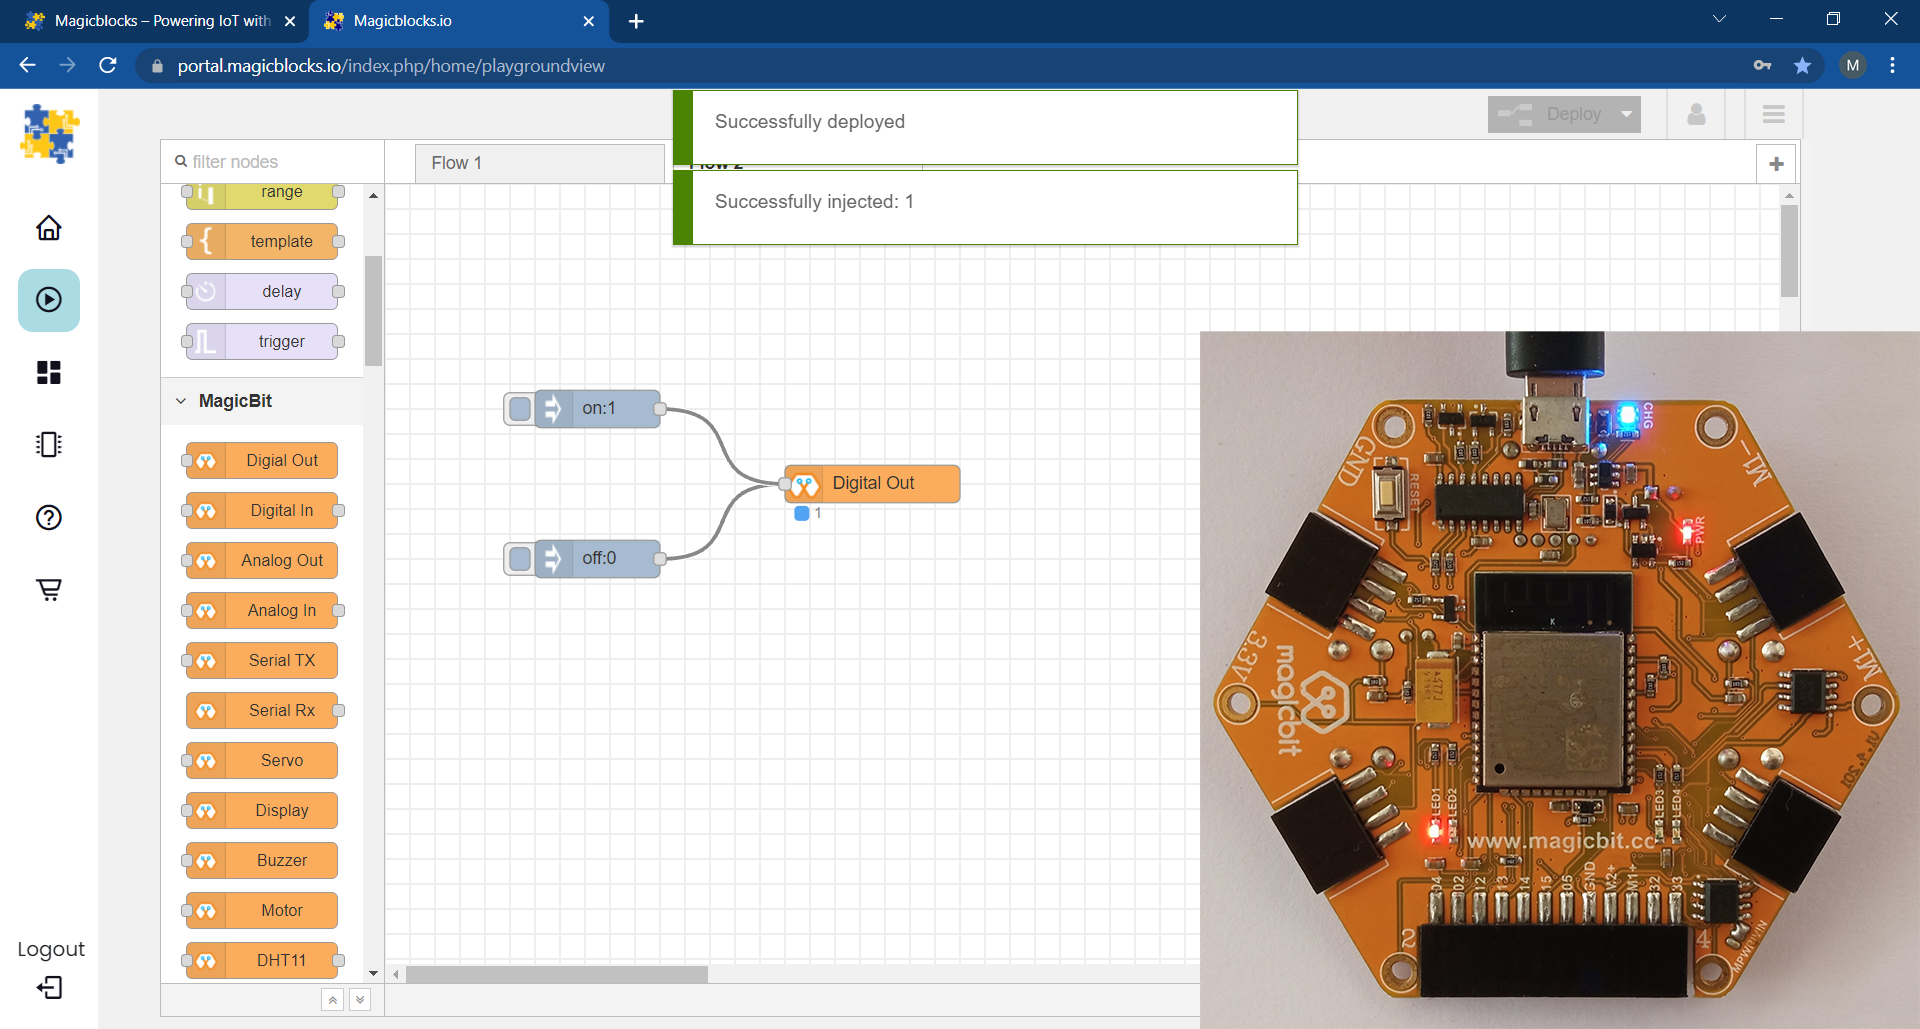
Task: Open the Help question mark icon
Action: pos(49,517)
